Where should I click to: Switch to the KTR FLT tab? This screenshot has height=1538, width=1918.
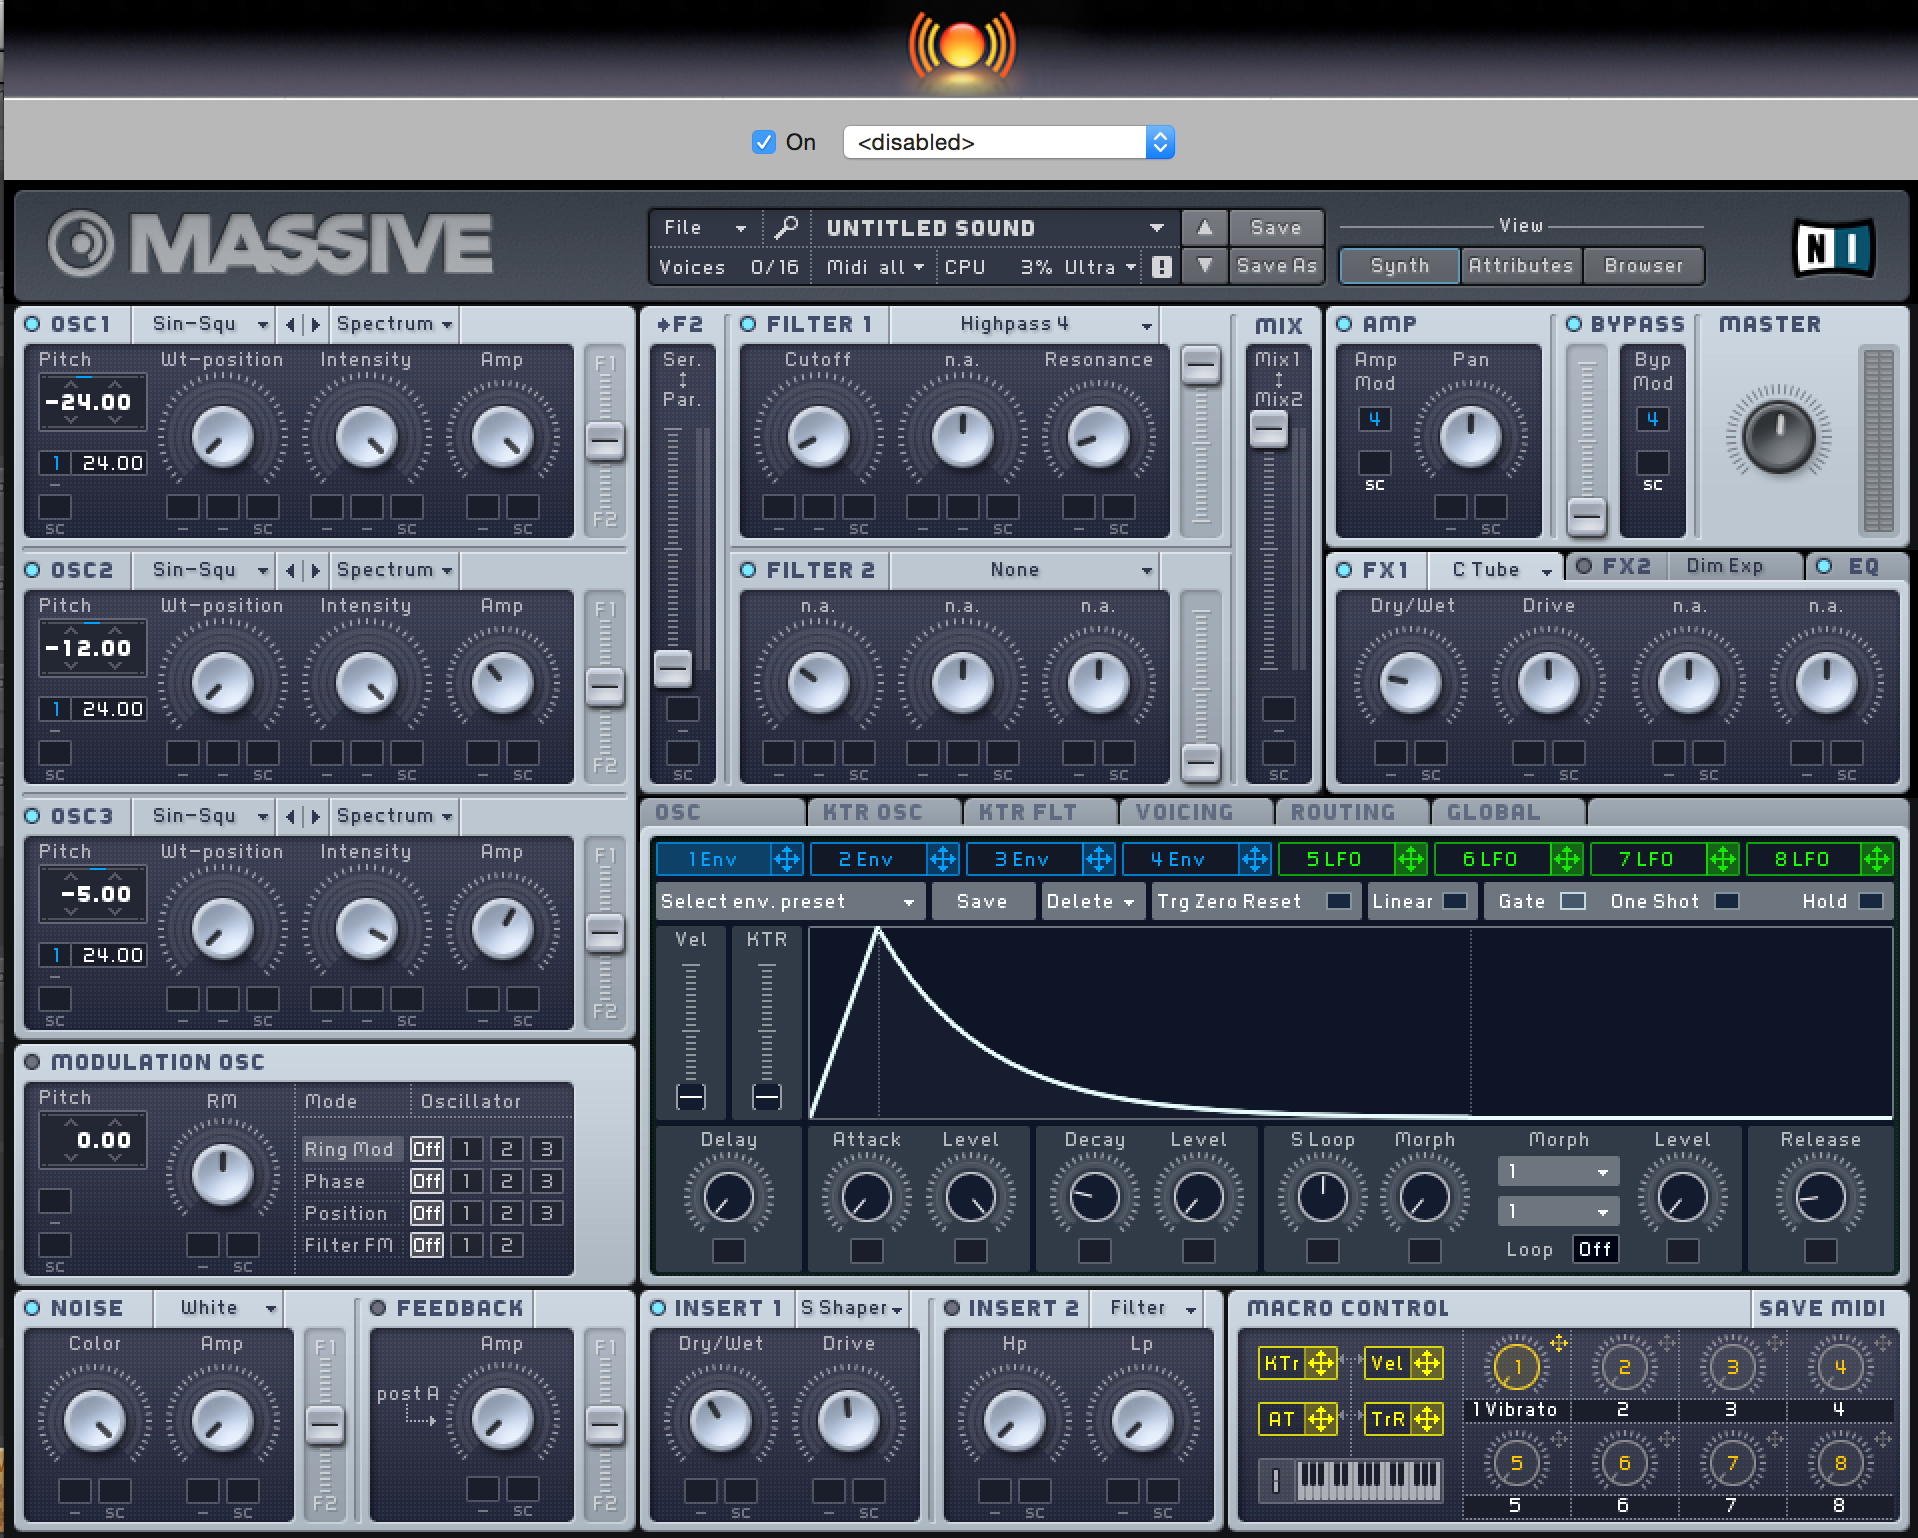(x=1039, y=812)
